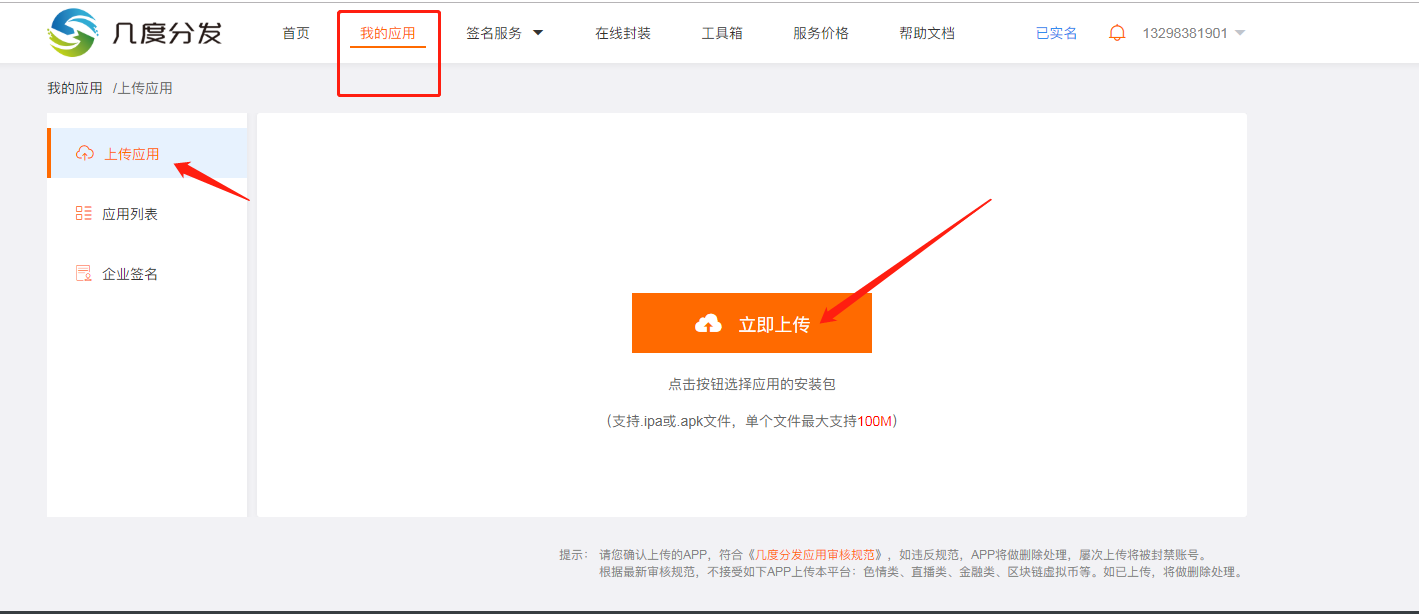Click 上传应用 in the breadcrumb path

click(145, 88)
